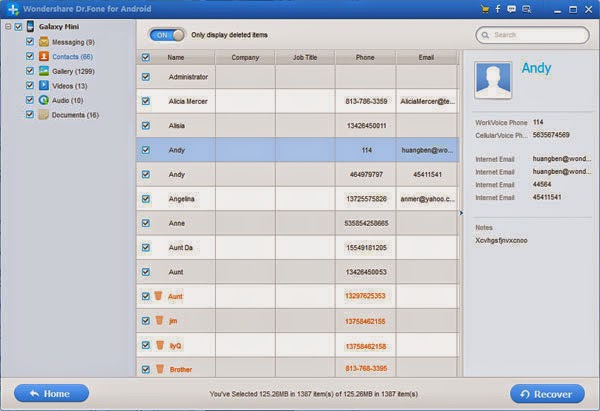The height and width of the screenshot is (411, 600).
Task: Click the selected-items status text
Action: pyautogui.click(x=313, y=394)
